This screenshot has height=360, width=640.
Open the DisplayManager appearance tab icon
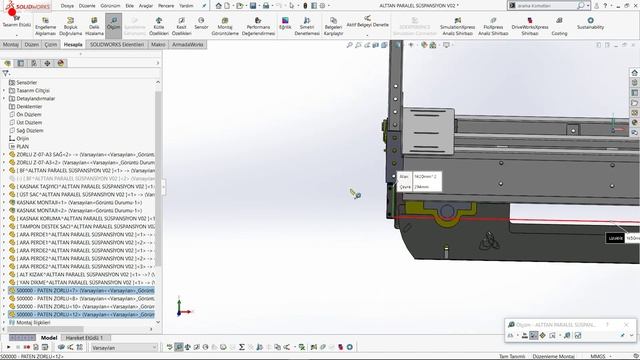(x=61, y=63)
